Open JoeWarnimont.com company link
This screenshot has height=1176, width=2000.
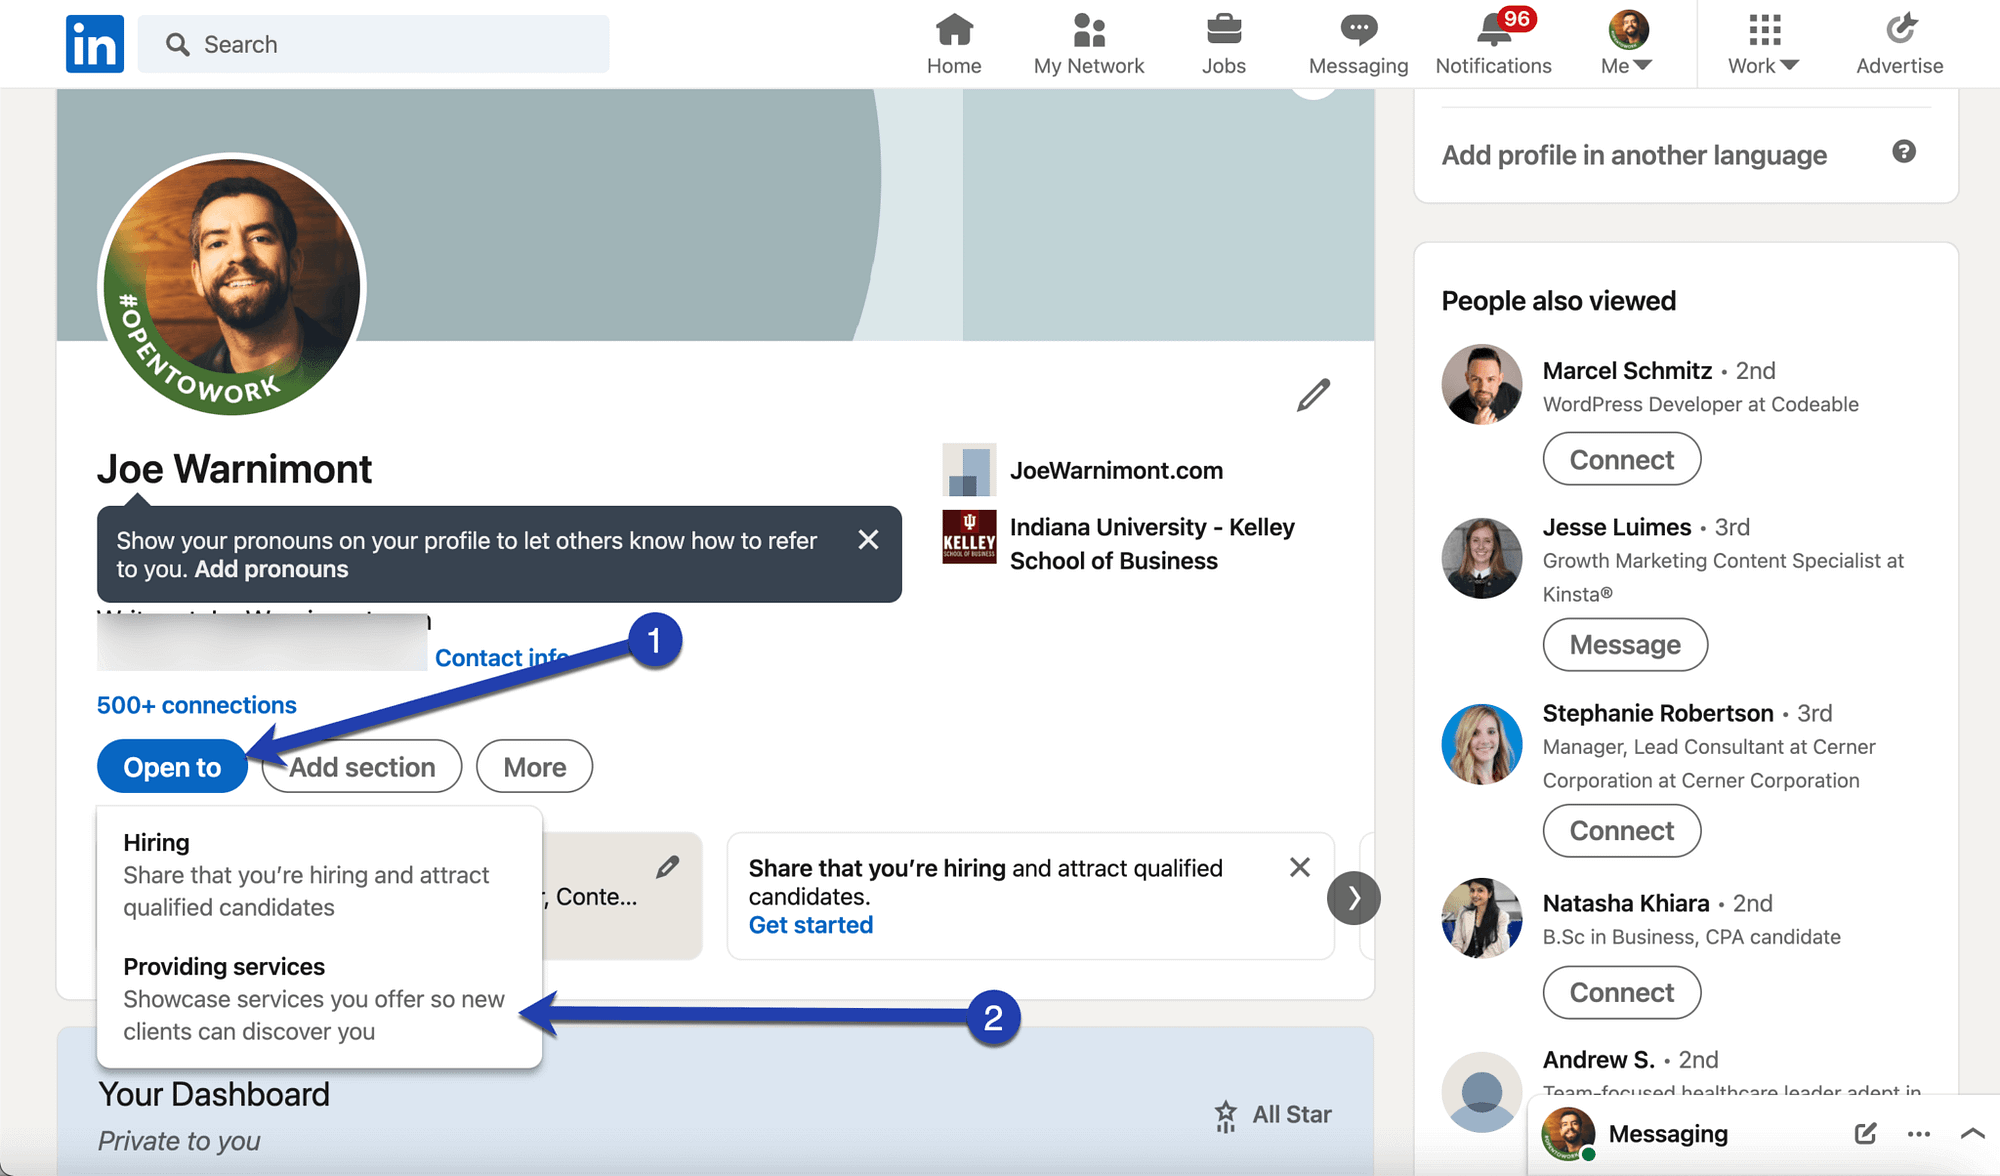tap(1116, 470)
